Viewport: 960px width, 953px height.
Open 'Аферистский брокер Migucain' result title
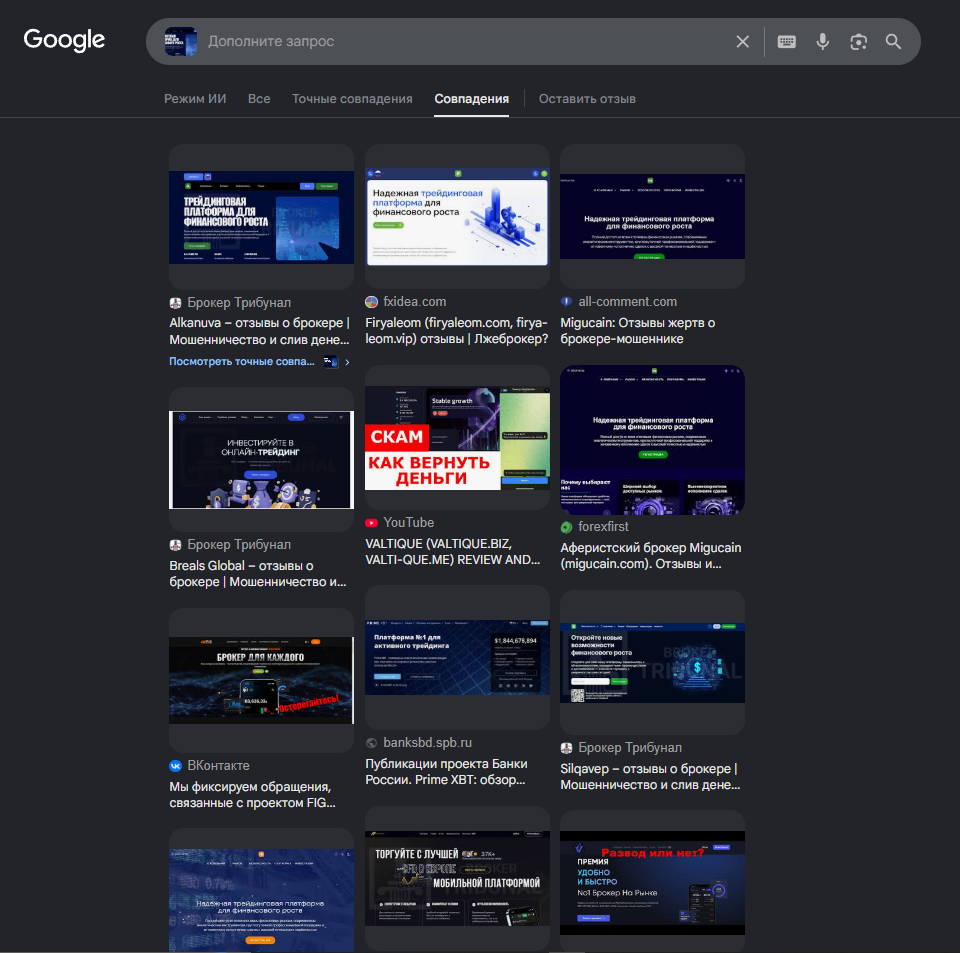coord(651,556)
